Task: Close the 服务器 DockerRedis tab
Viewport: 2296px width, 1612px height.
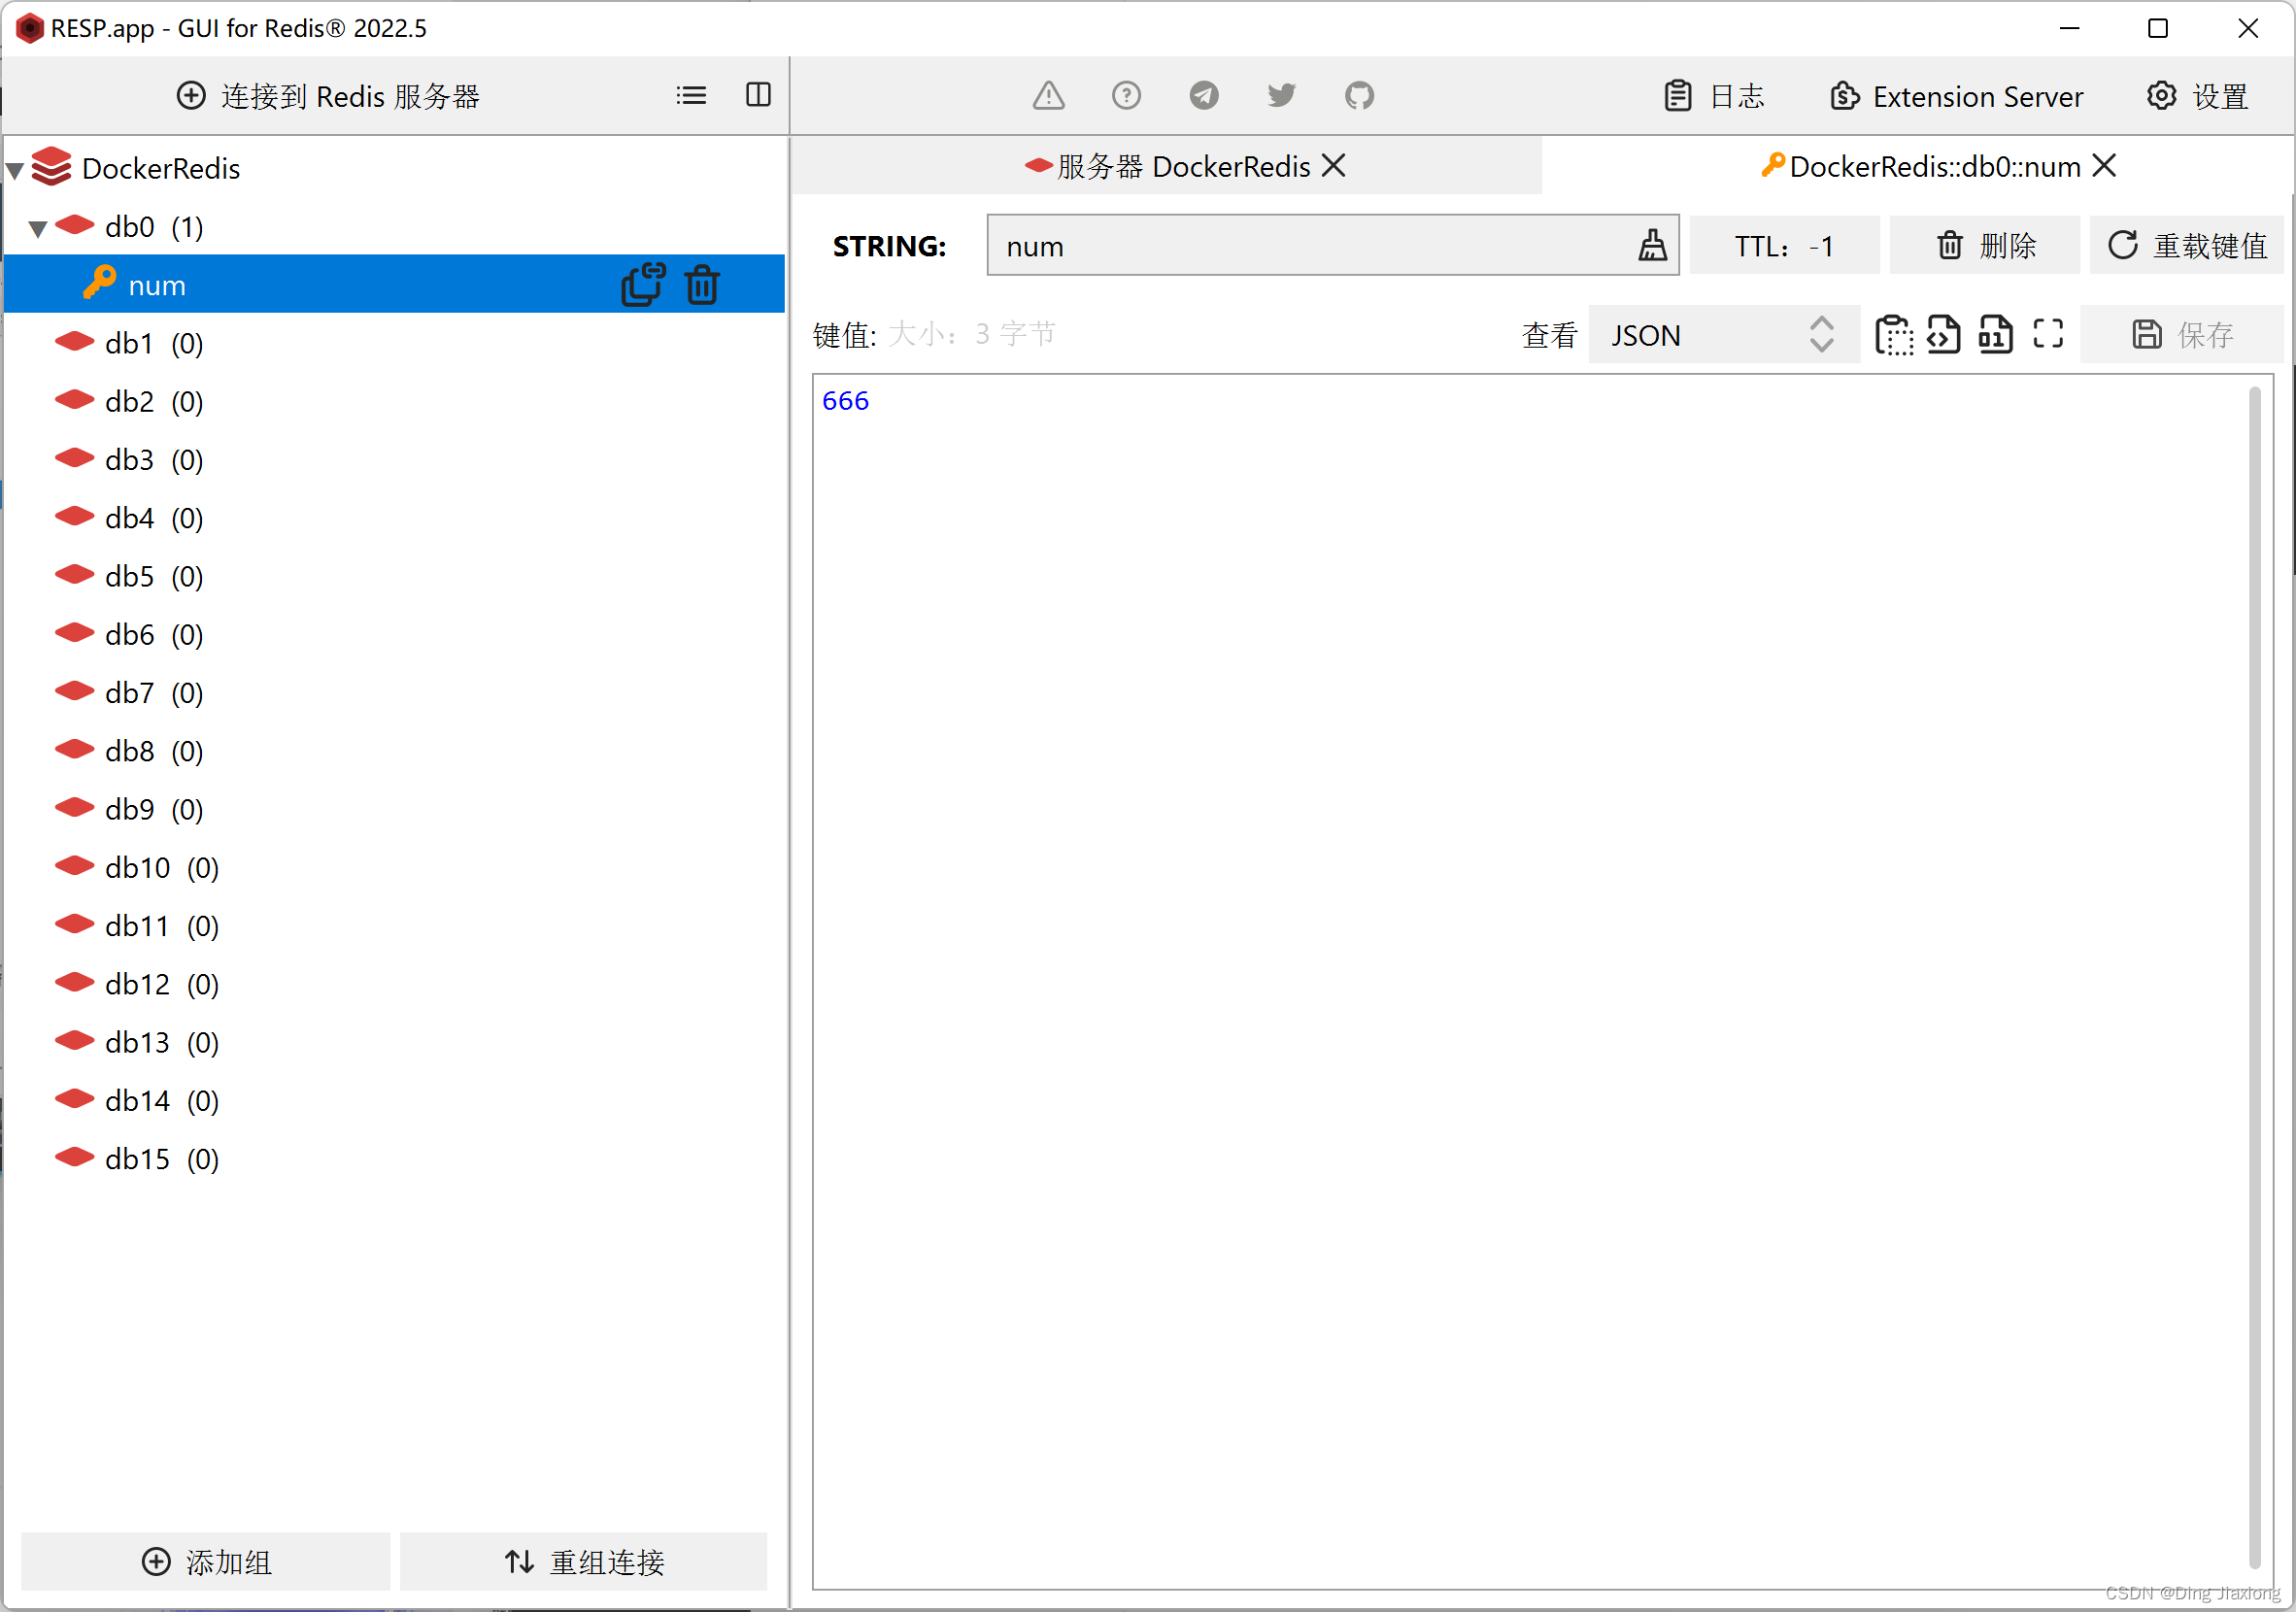Action: (1334, 165)
